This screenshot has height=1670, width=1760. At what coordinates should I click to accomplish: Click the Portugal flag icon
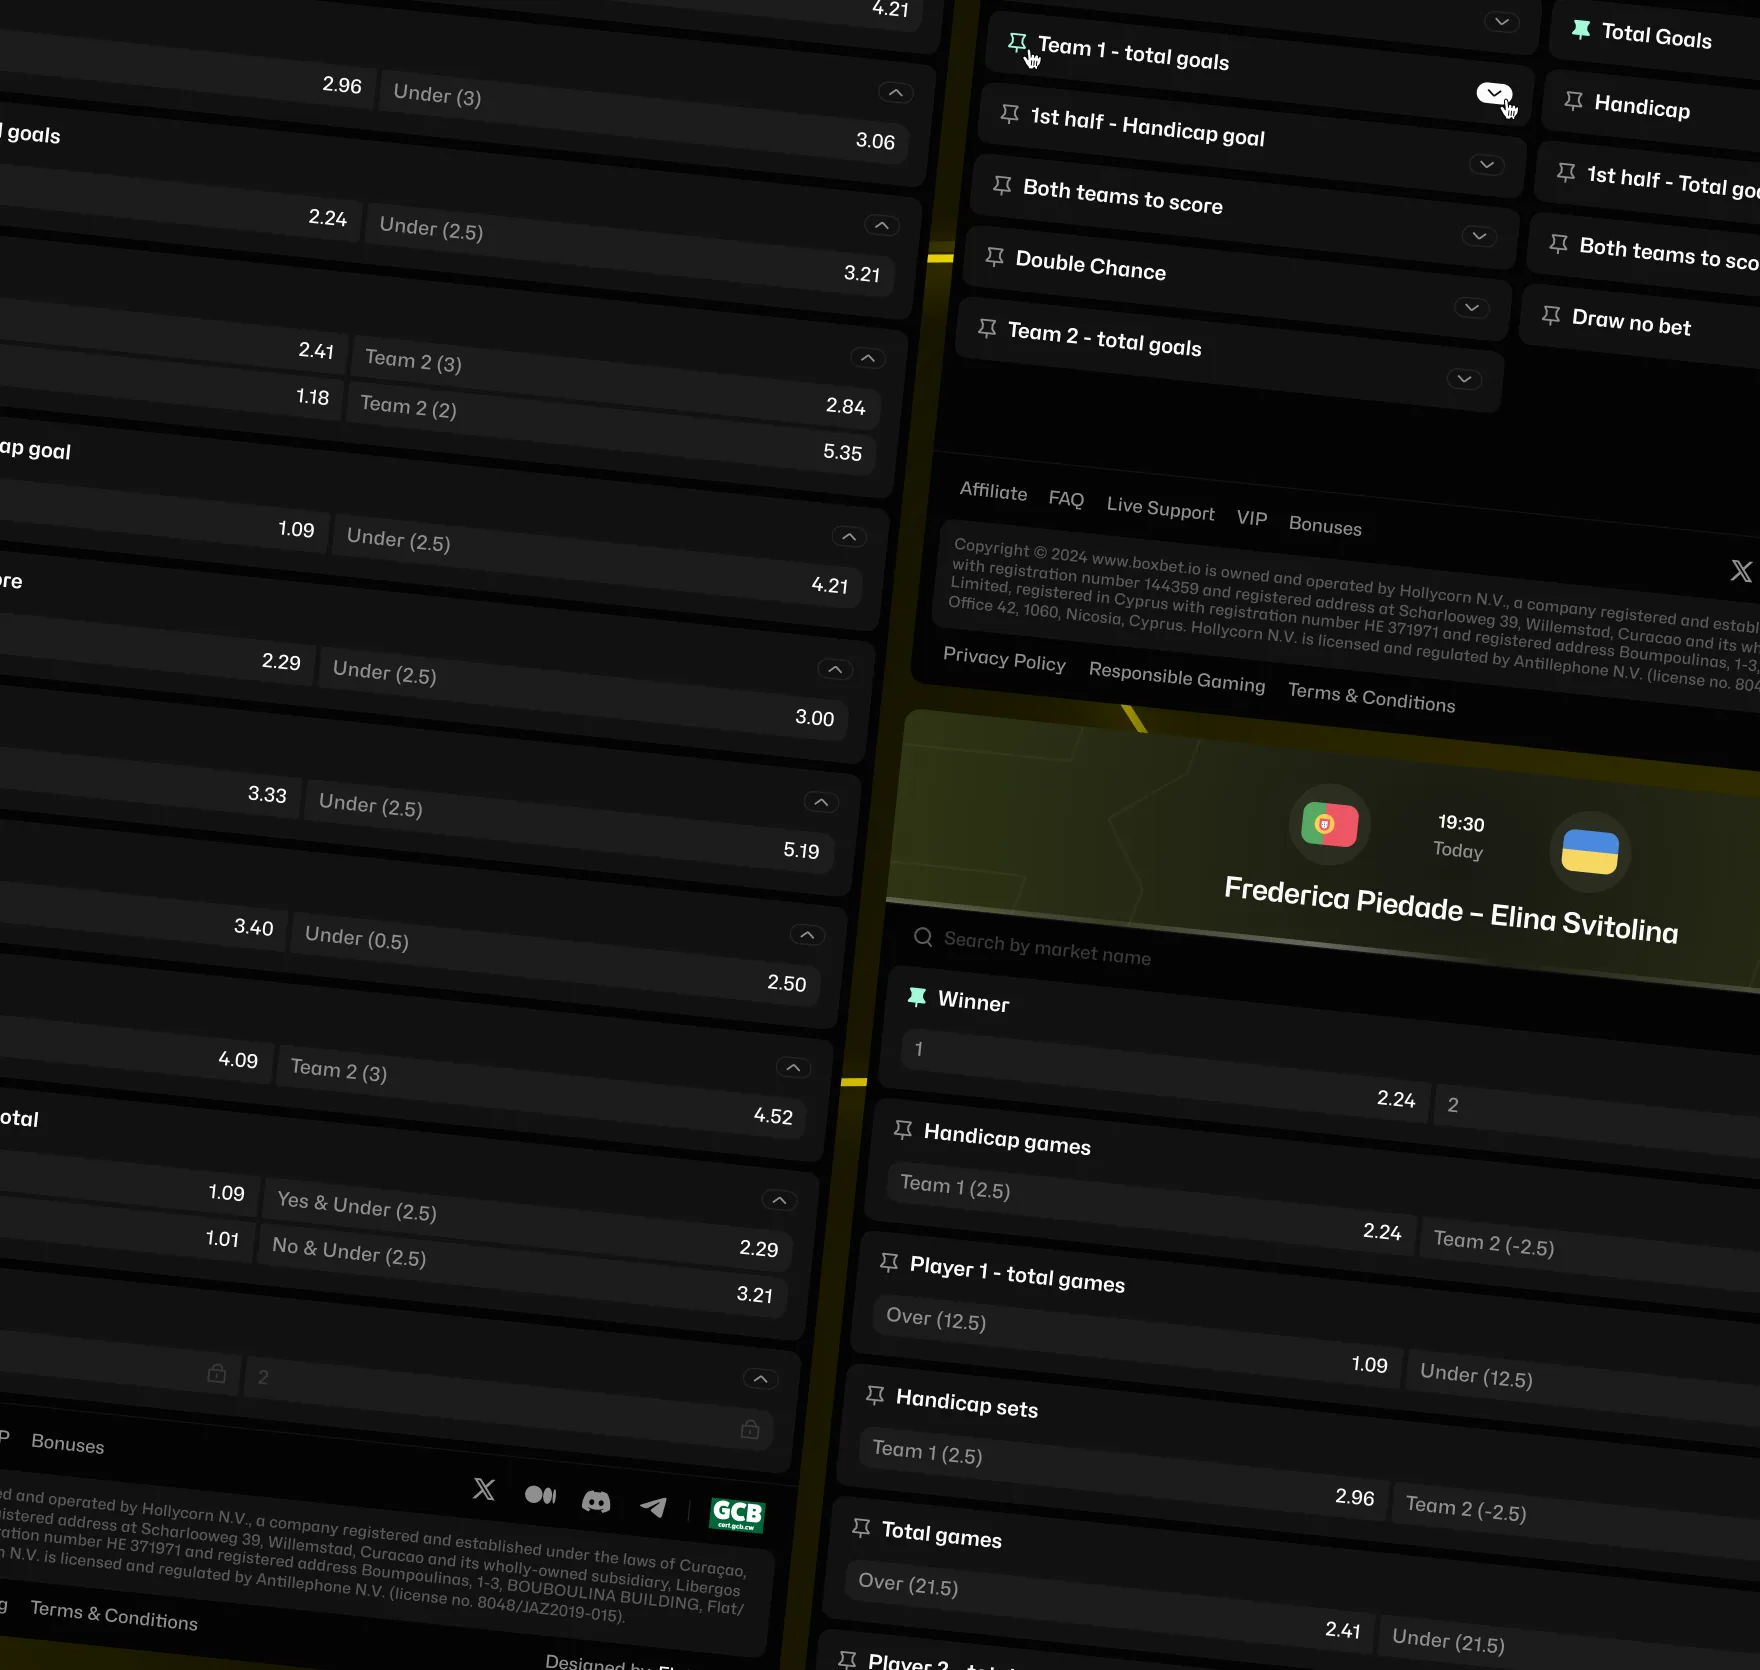tap(1330, 826)
